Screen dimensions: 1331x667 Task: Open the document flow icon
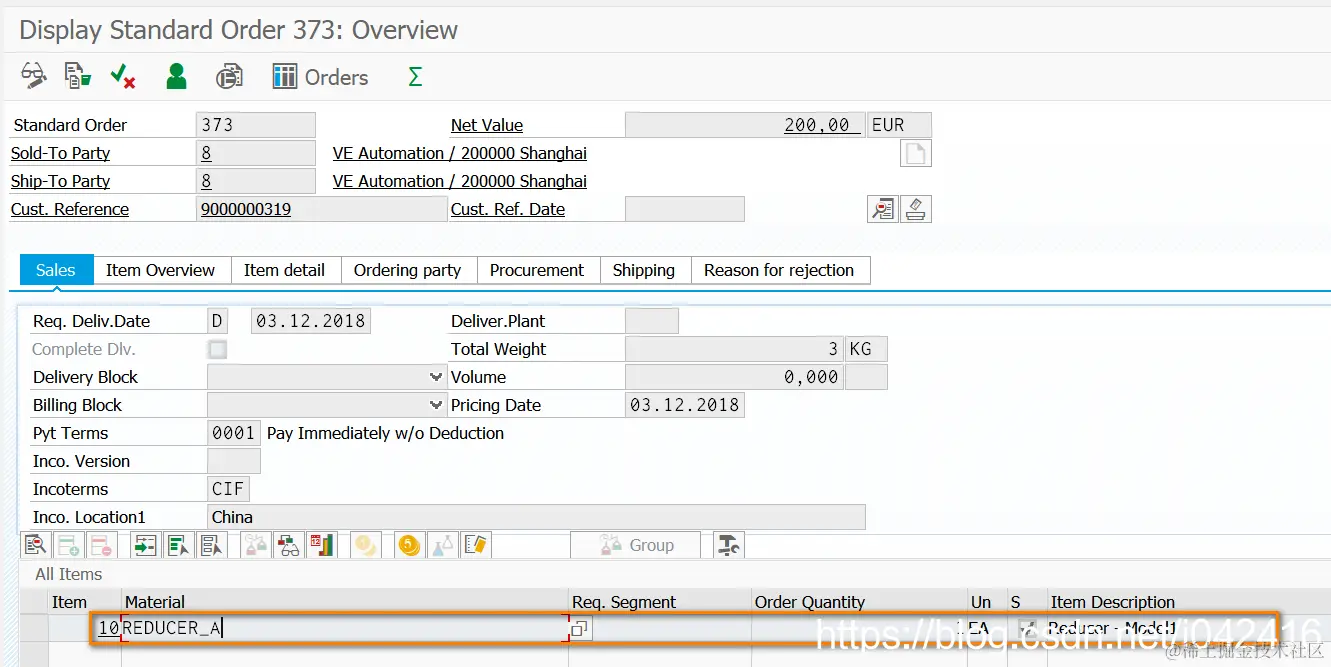pos(78,76)
